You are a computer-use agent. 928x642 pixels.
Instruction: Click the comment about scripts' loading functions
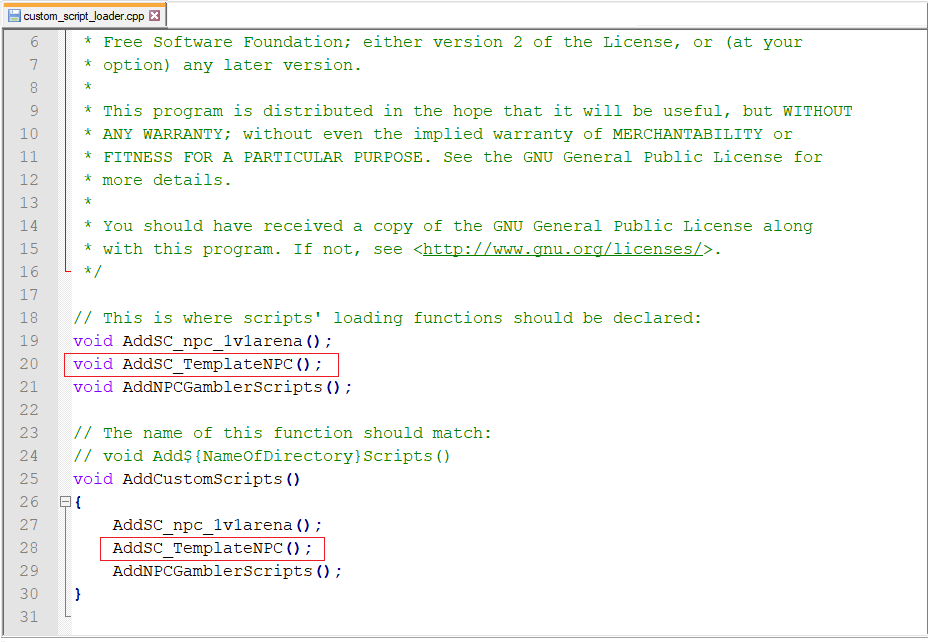[387, 318]
